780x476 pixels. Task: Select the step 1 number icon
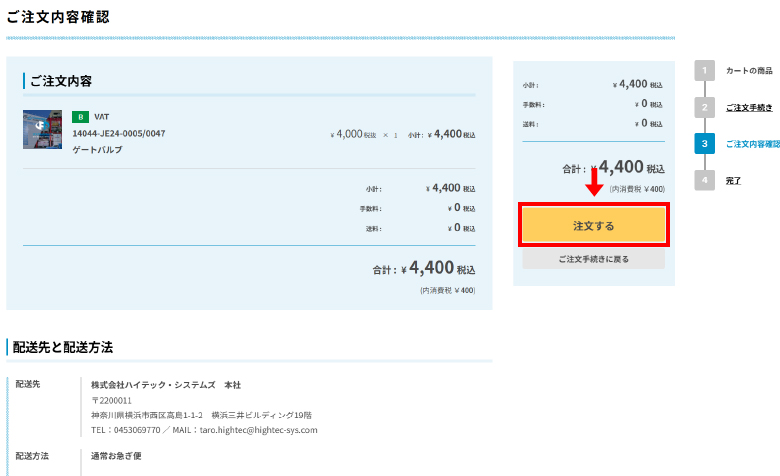click(704, 71)
